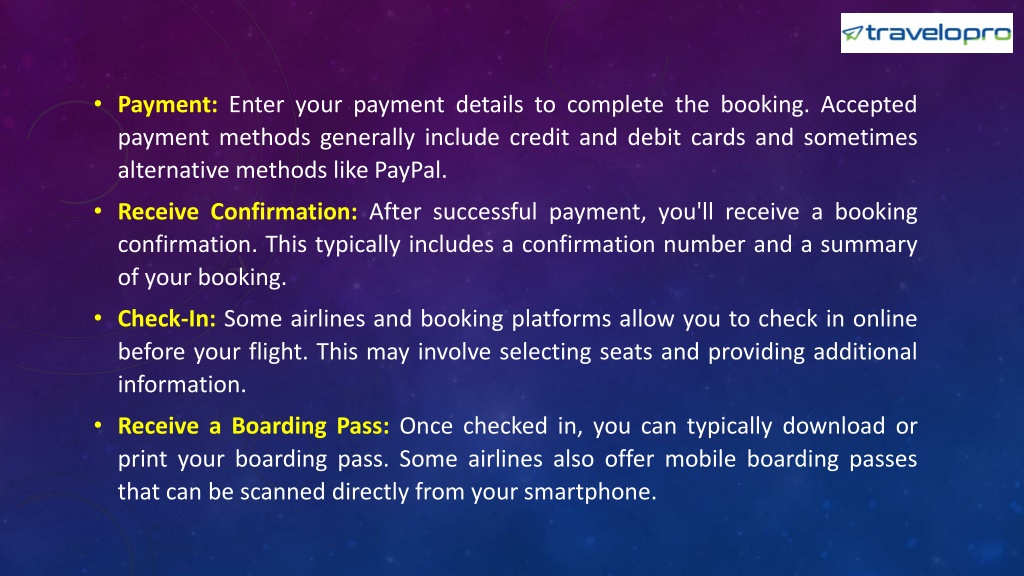The image size is (1024, 576).
Task: Click the word Accepted in first paragraph
Action: click(x=869, y=104)
